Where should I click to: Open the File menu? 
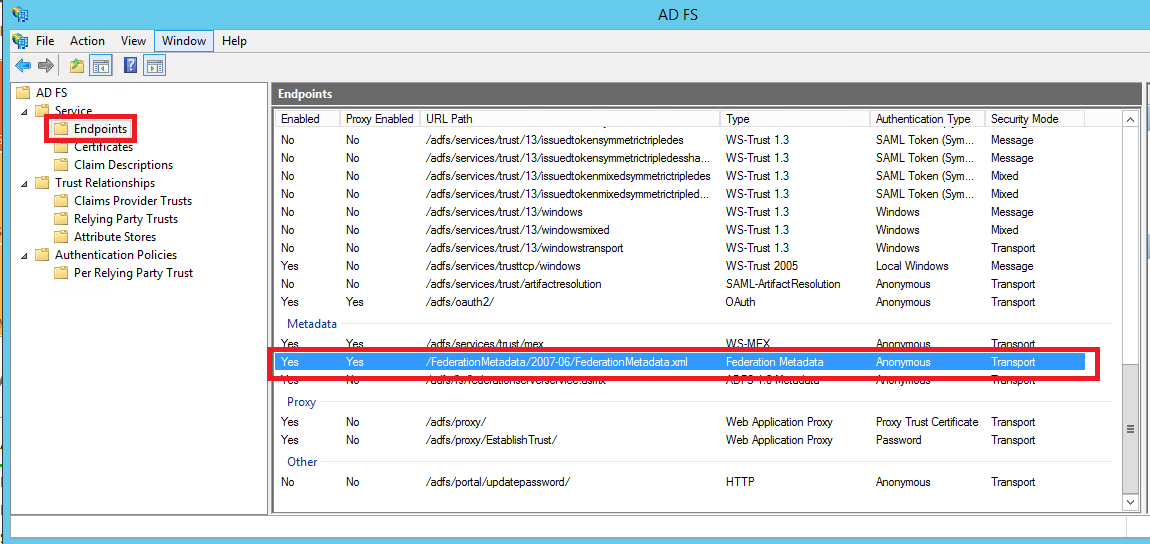[45, 41]
